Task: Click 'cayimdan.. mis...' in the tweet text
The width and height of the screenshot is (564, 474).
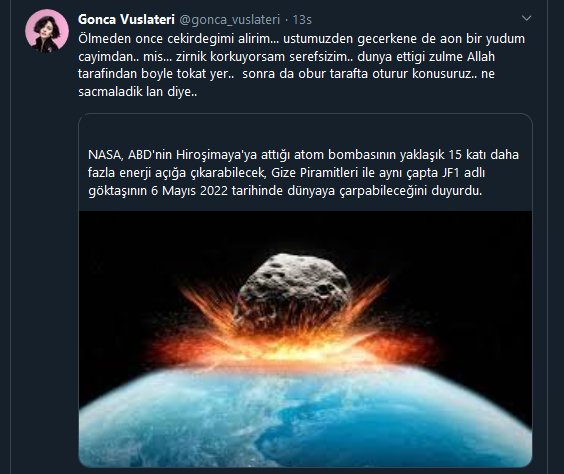Action: point(125,56)
